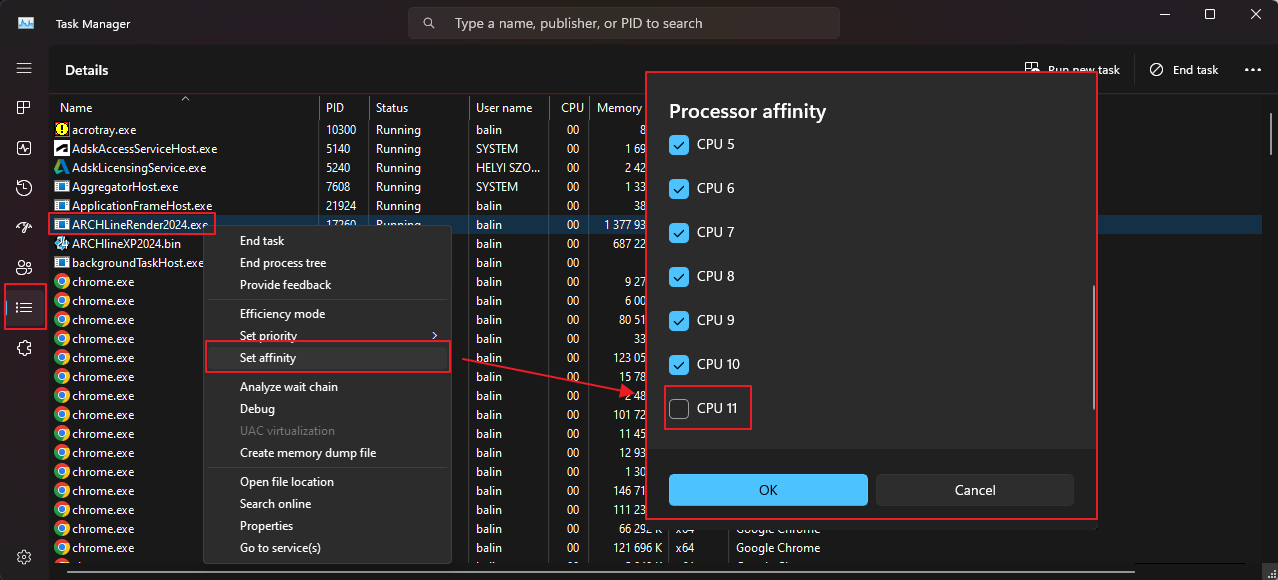
Task: Open the Processes page icon
Action: click(24, 107)
